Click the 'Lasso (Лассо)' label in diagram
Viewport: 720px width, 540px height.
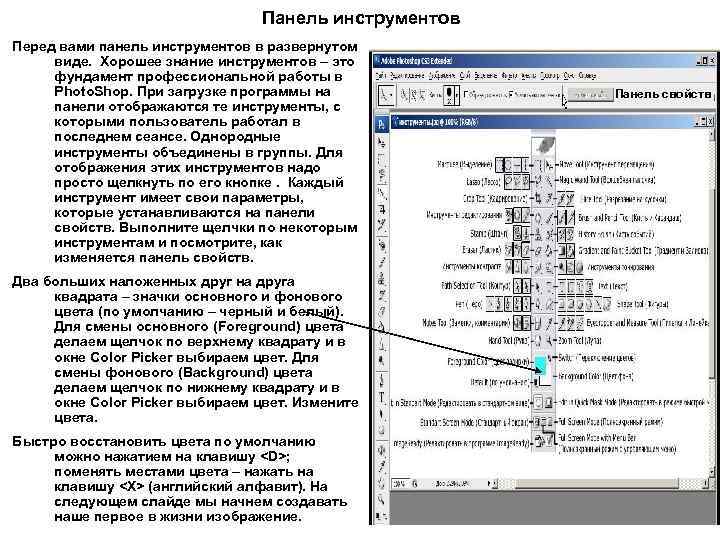point(484,182)
